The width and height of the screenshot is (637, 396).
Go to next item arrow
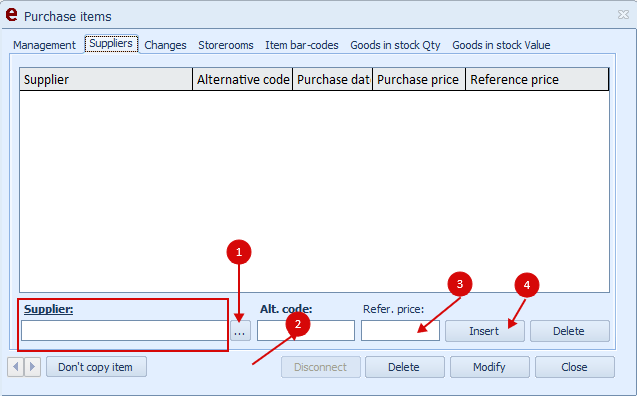(32, 367)
